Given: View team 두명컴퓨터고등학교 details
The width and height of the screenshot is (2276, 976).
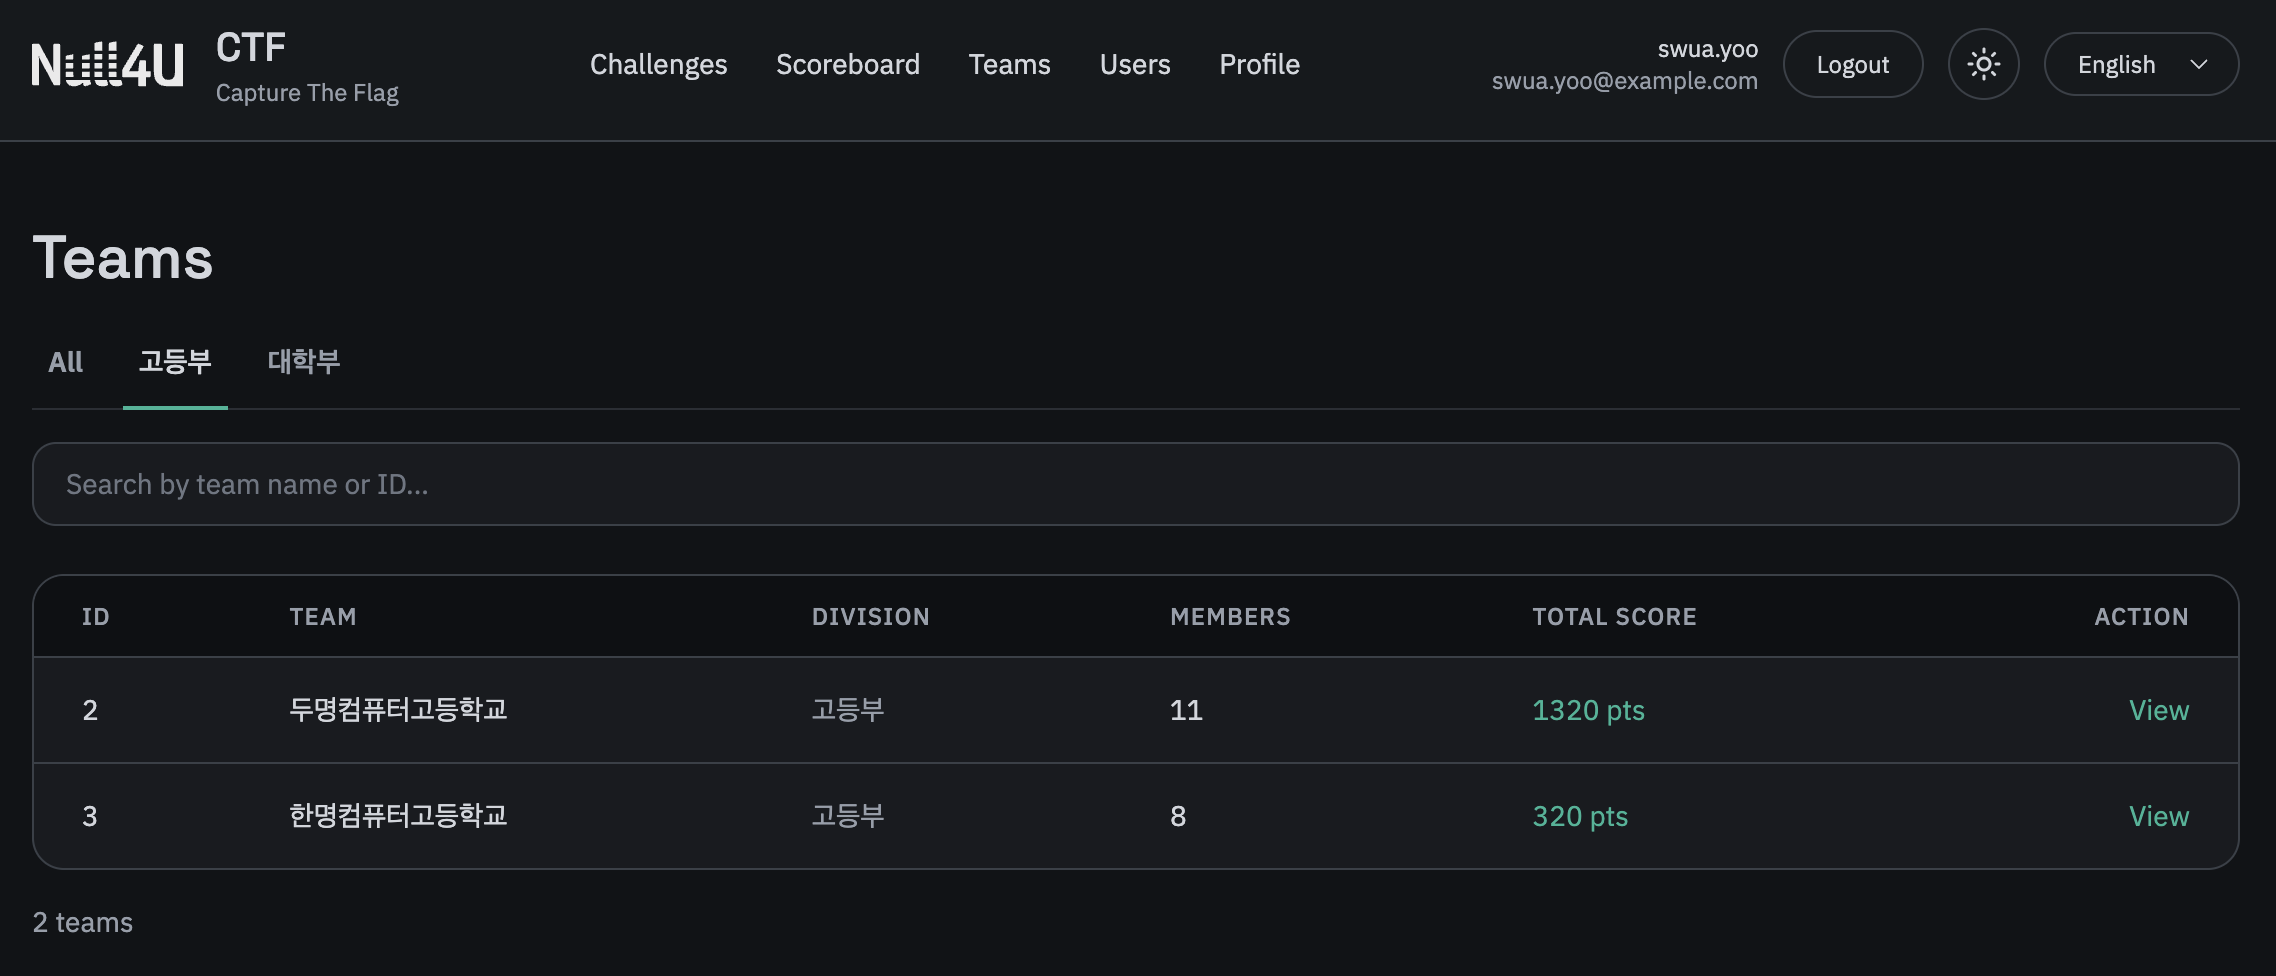Looking at the screenshot, I should (2158, 710).
